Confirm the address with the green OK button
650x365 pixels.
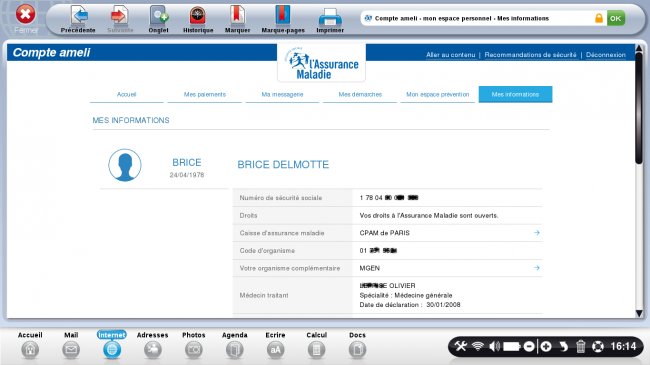tap(616, 18)
